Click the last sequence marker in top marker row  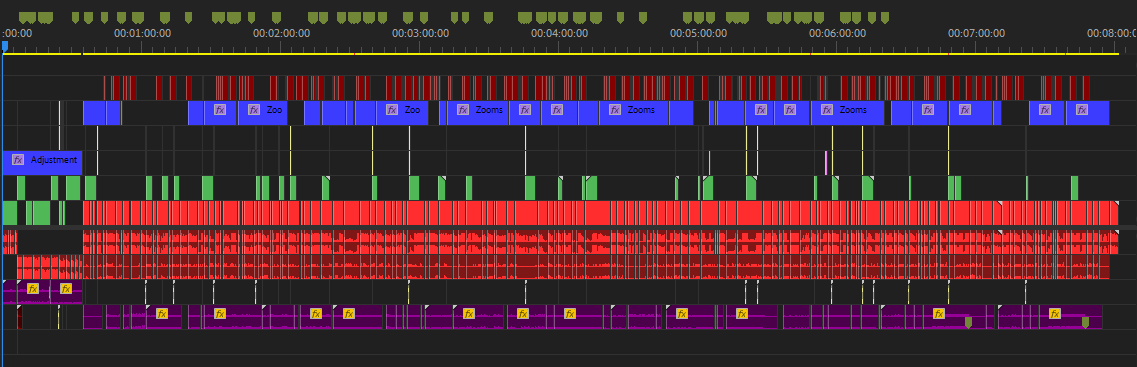(885, 17)
